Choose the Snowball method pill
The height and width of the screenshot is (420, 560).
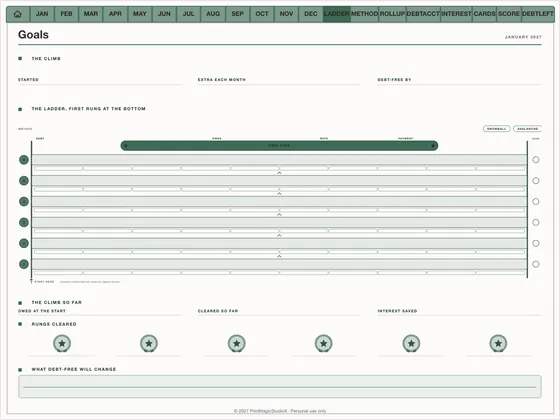point(496,129)
